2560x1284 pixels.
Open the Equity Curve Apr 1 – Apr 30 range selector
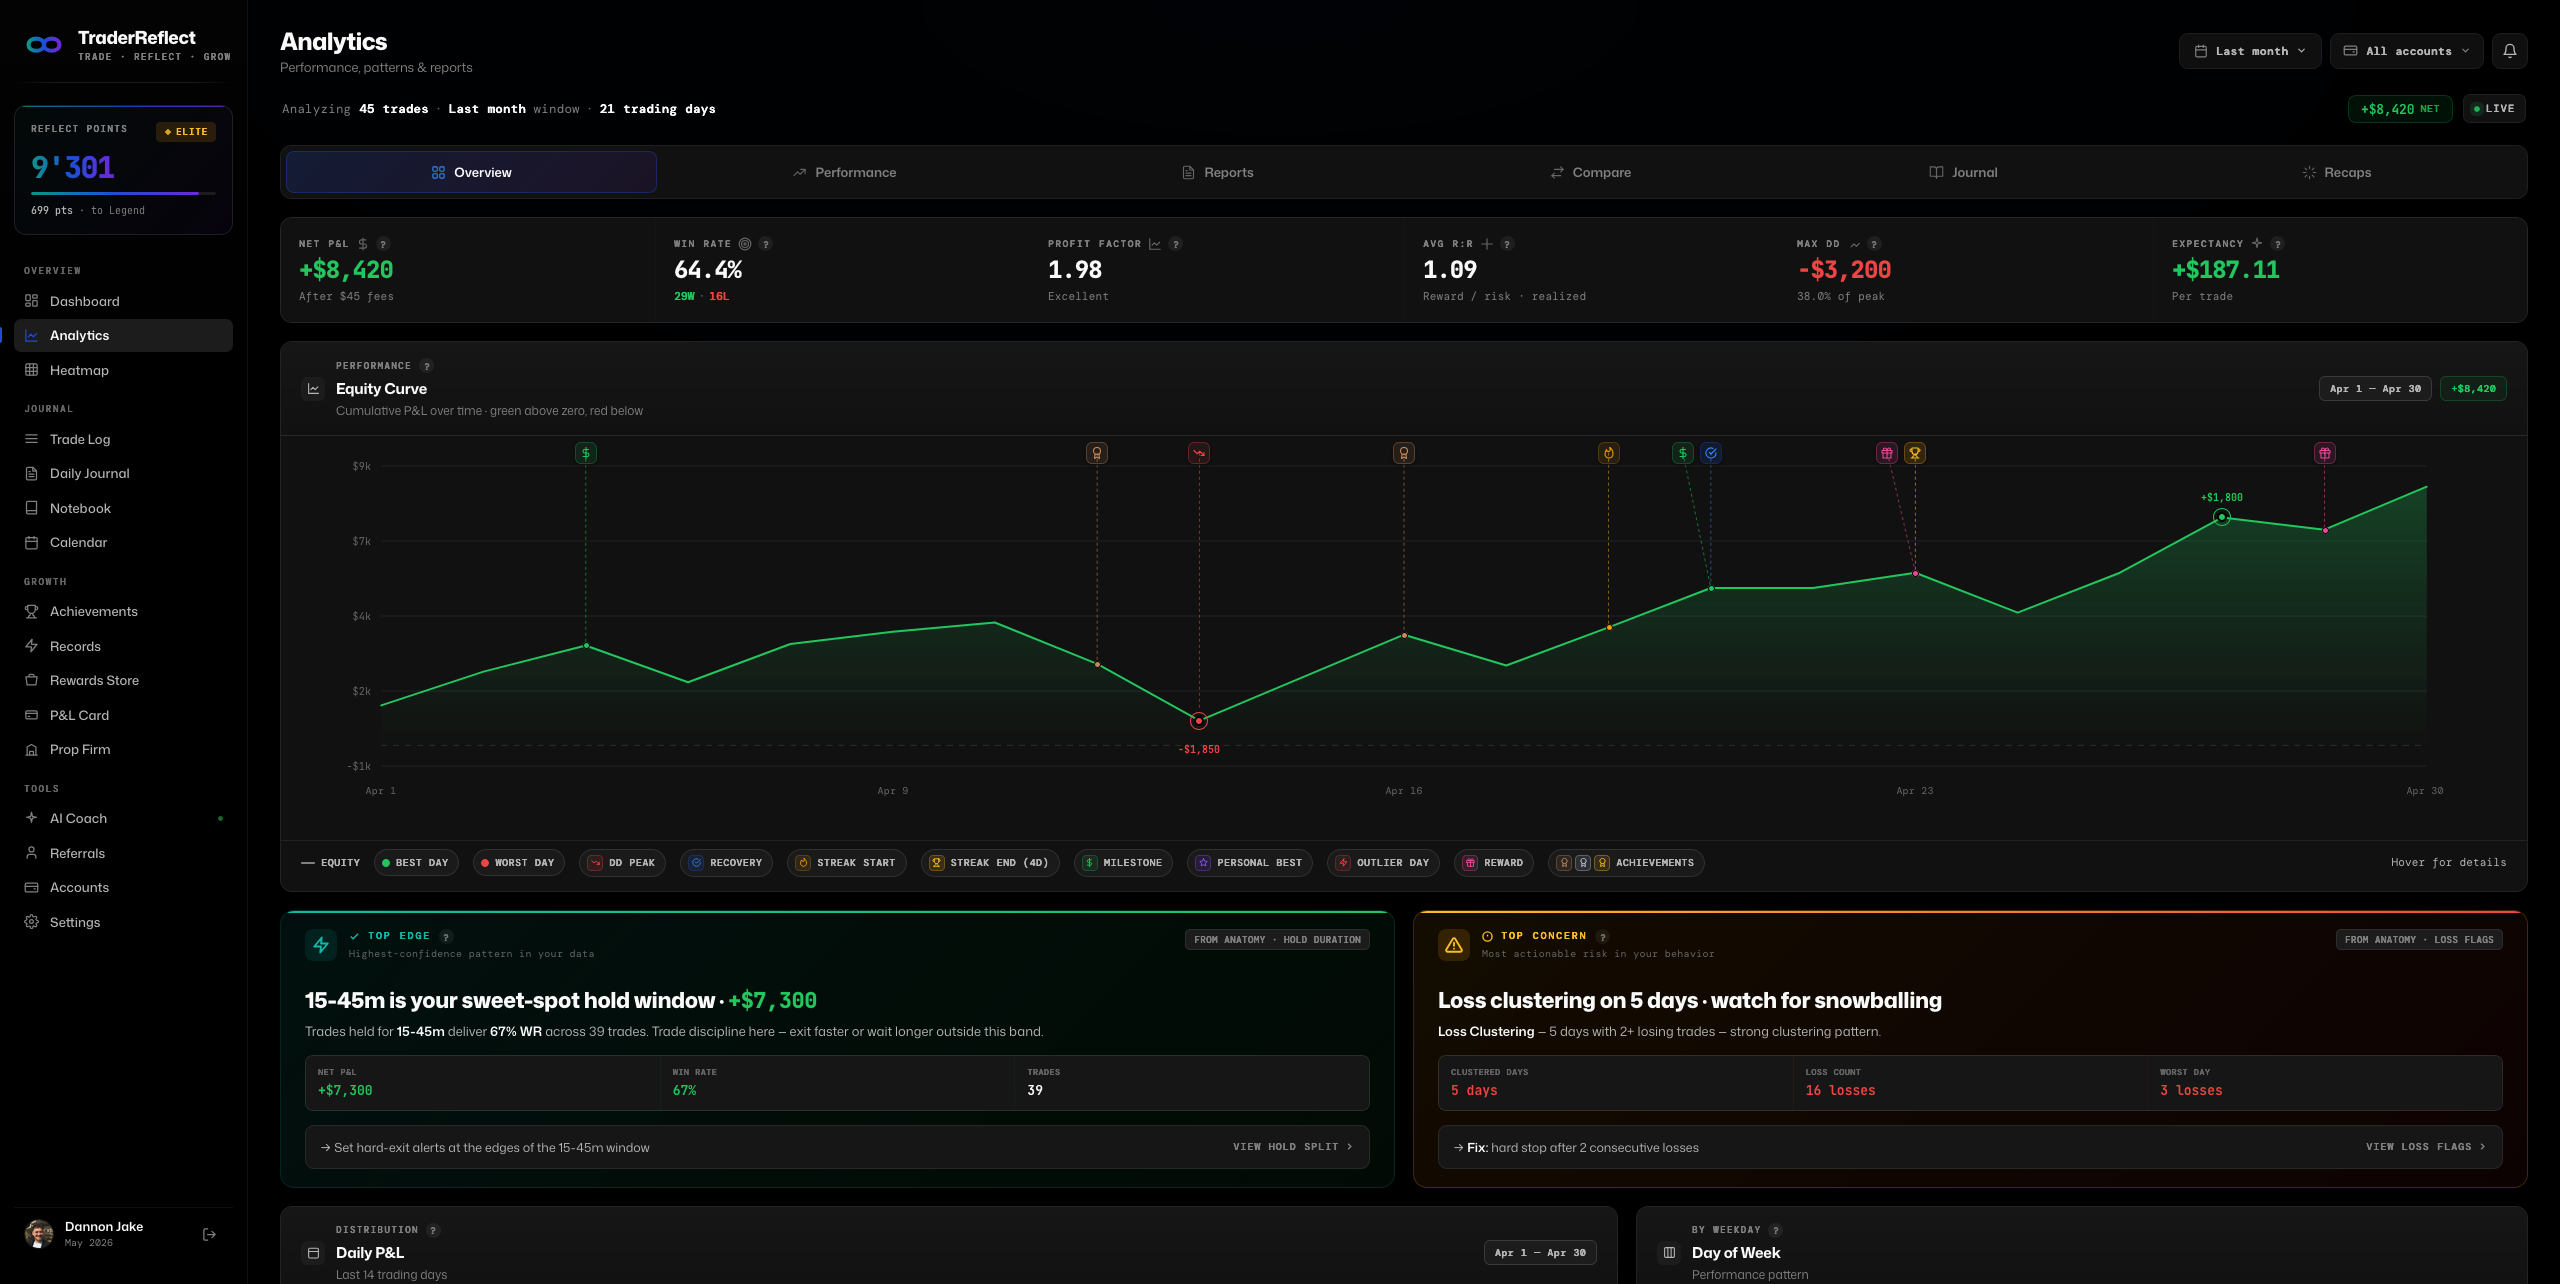tap(2375, 389)
